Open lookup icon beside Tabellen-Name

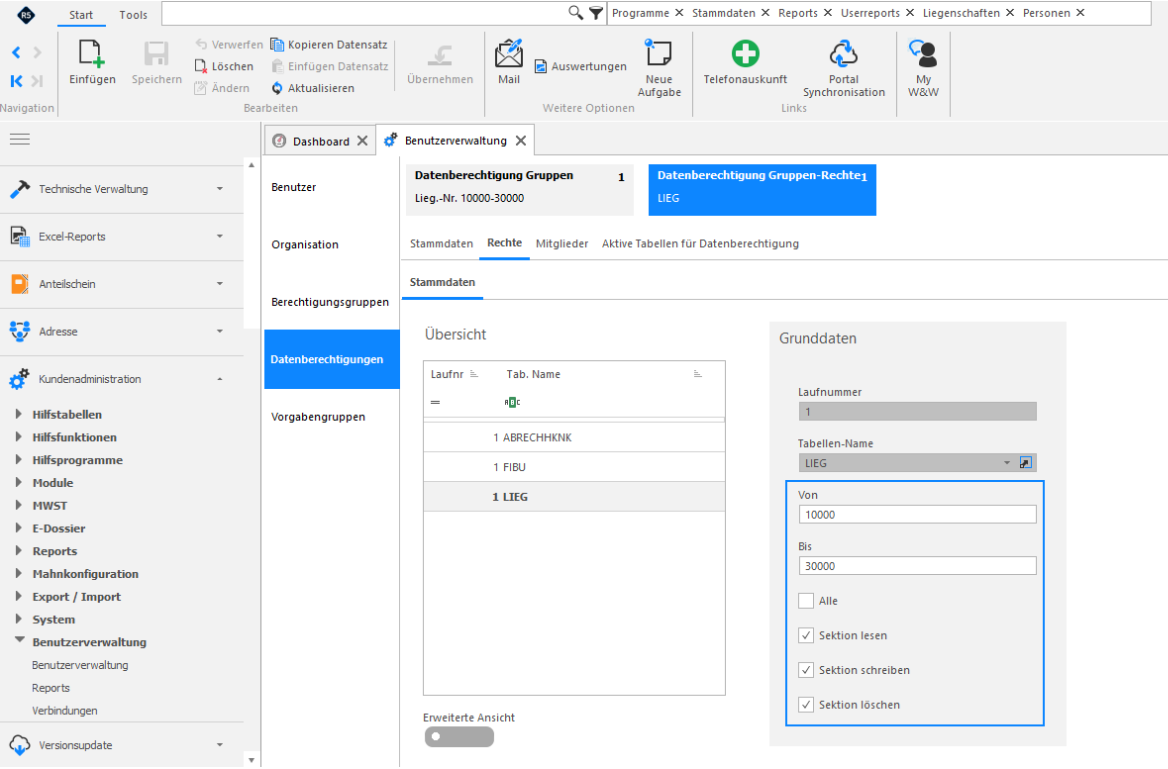pyautogui.click(x=1026, y=463)
